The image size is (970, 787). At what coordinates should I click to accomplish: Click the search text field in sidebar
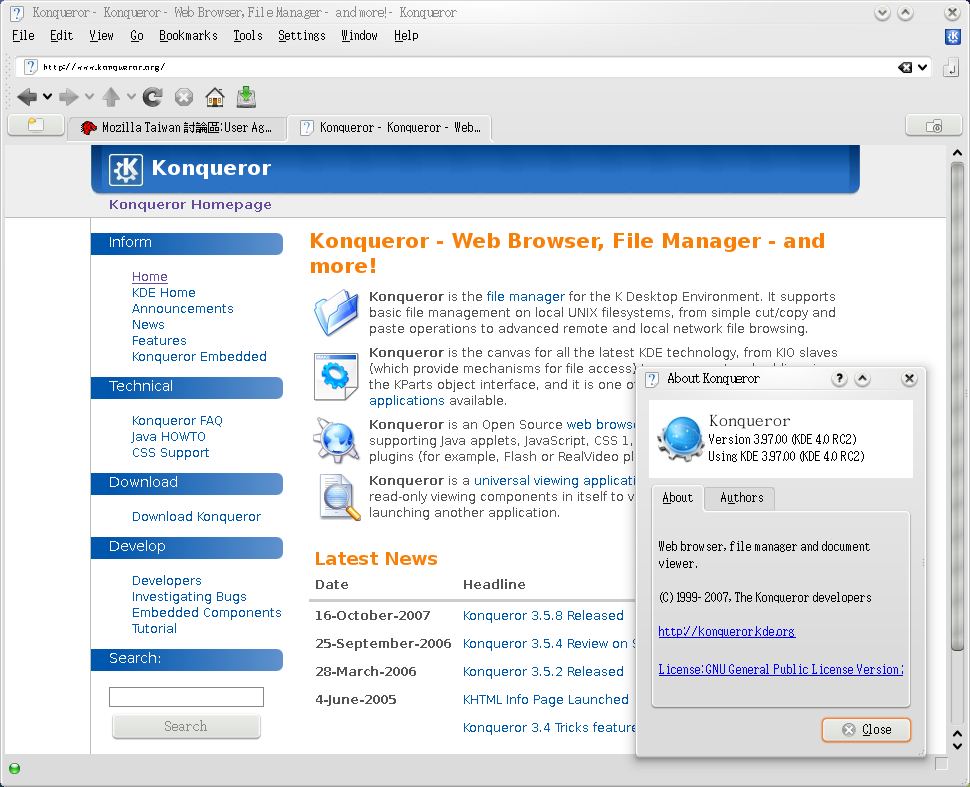click(186, 697)
